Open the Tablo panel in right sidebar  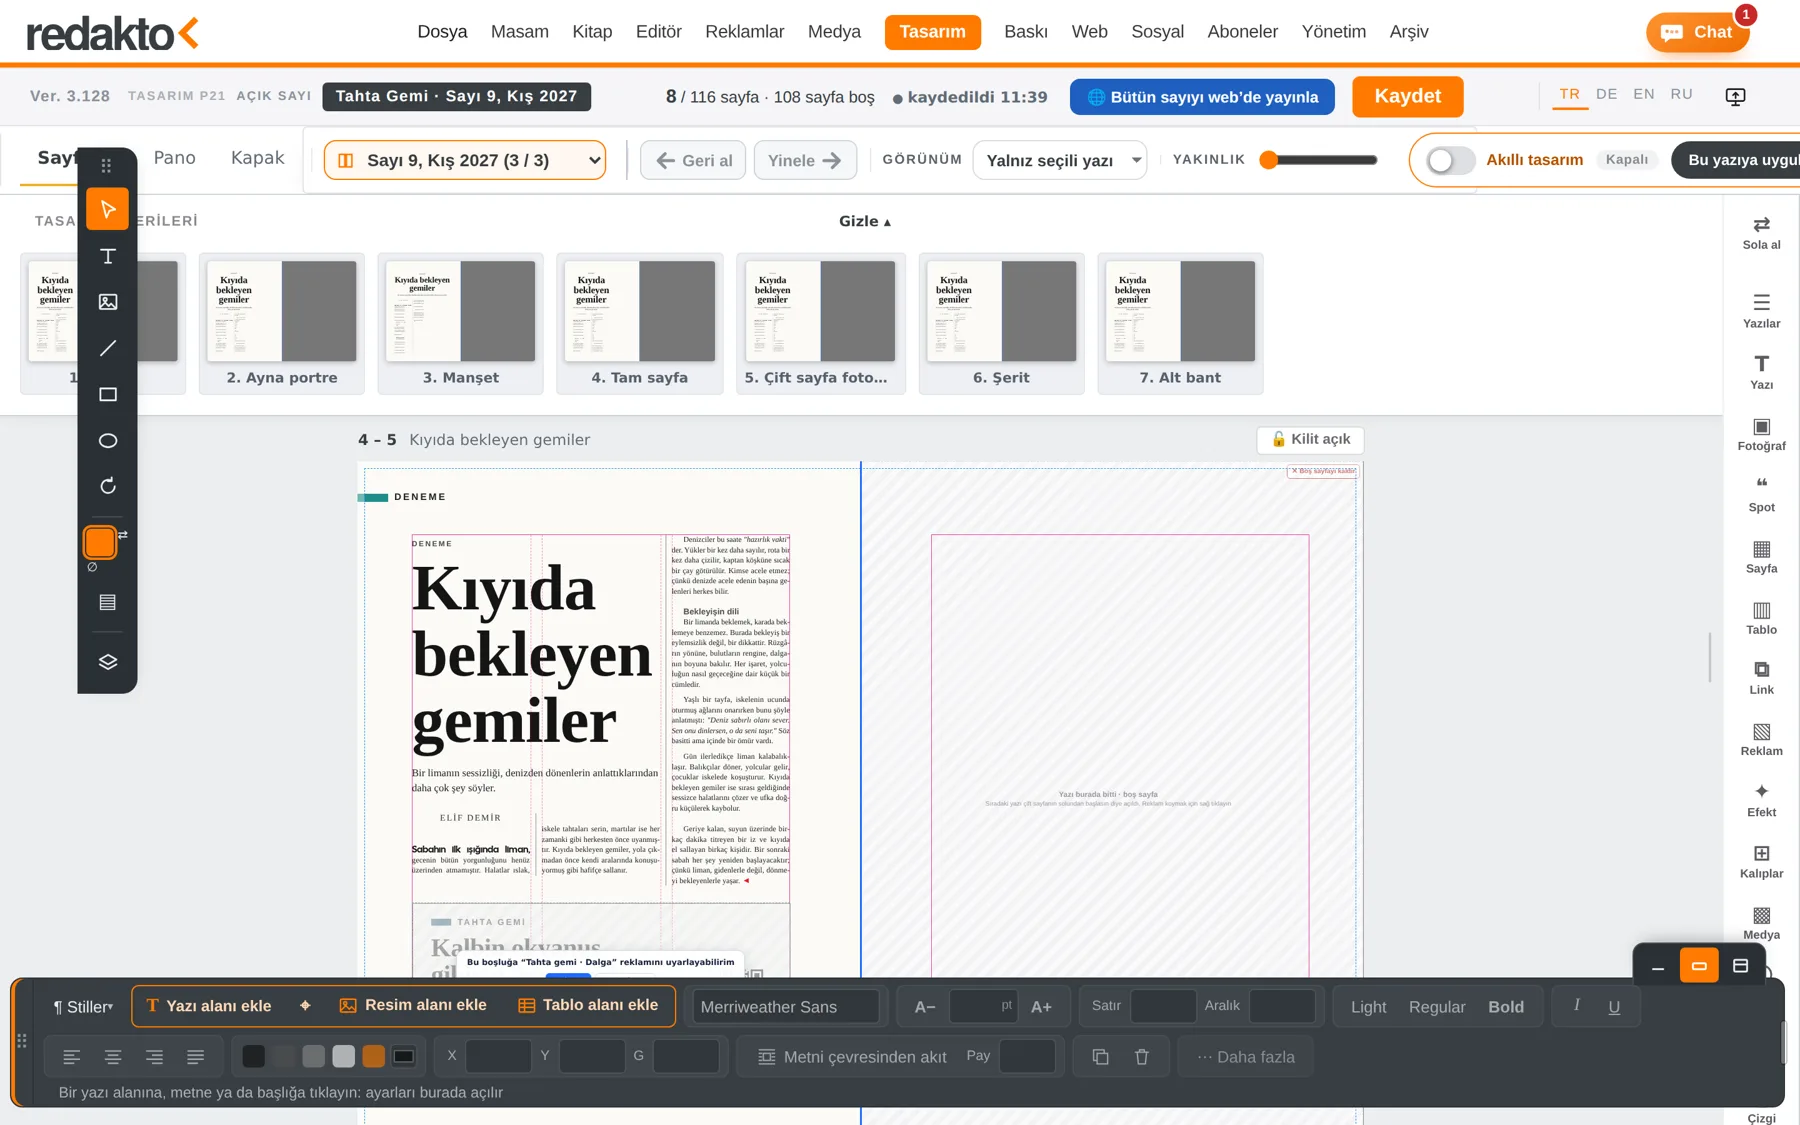(x=1761, y=618)
